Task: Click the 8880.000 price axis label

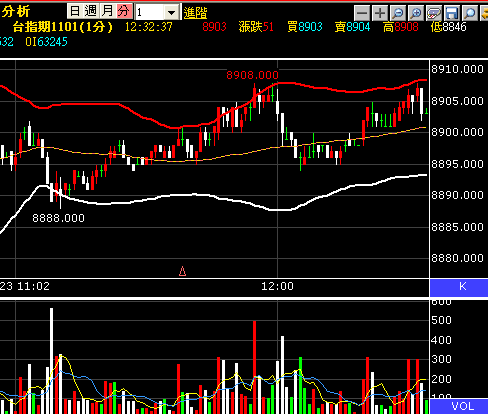Action: point(457,258)
